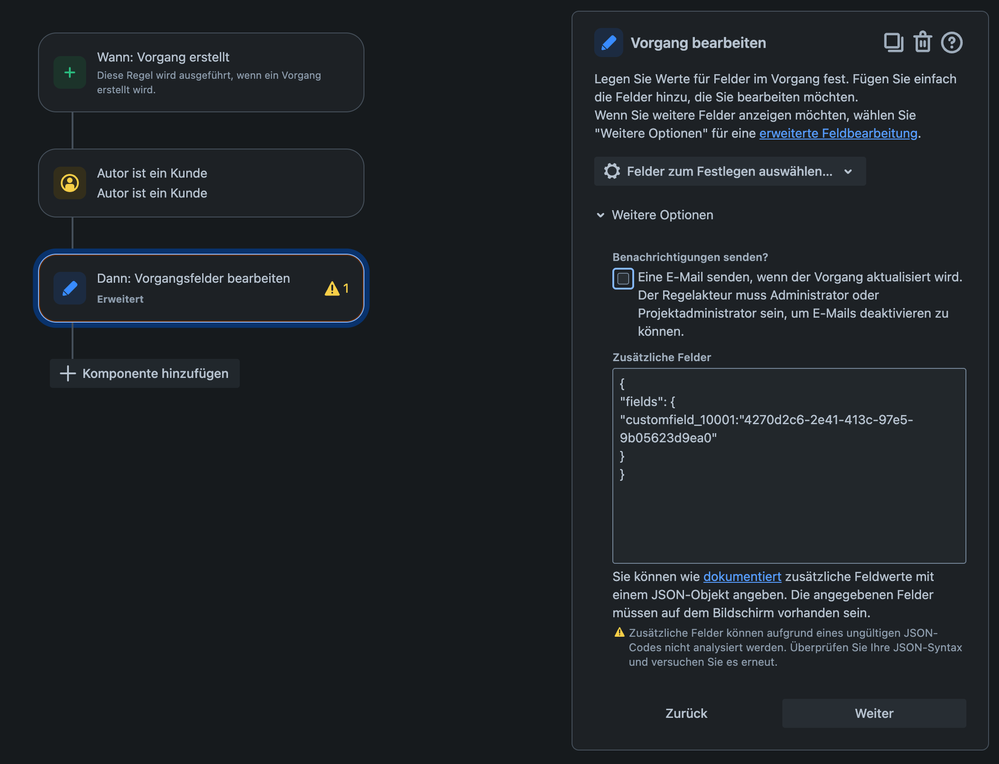
Task: Click the green plus trigger icon
Action: tap(69, 73)
